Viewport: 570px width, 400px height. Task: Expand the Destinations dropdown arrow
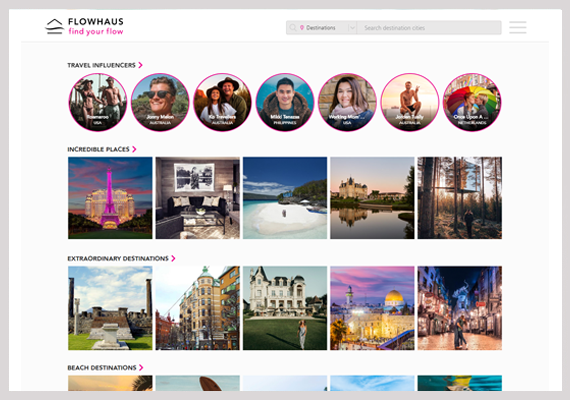click(352, 28)
